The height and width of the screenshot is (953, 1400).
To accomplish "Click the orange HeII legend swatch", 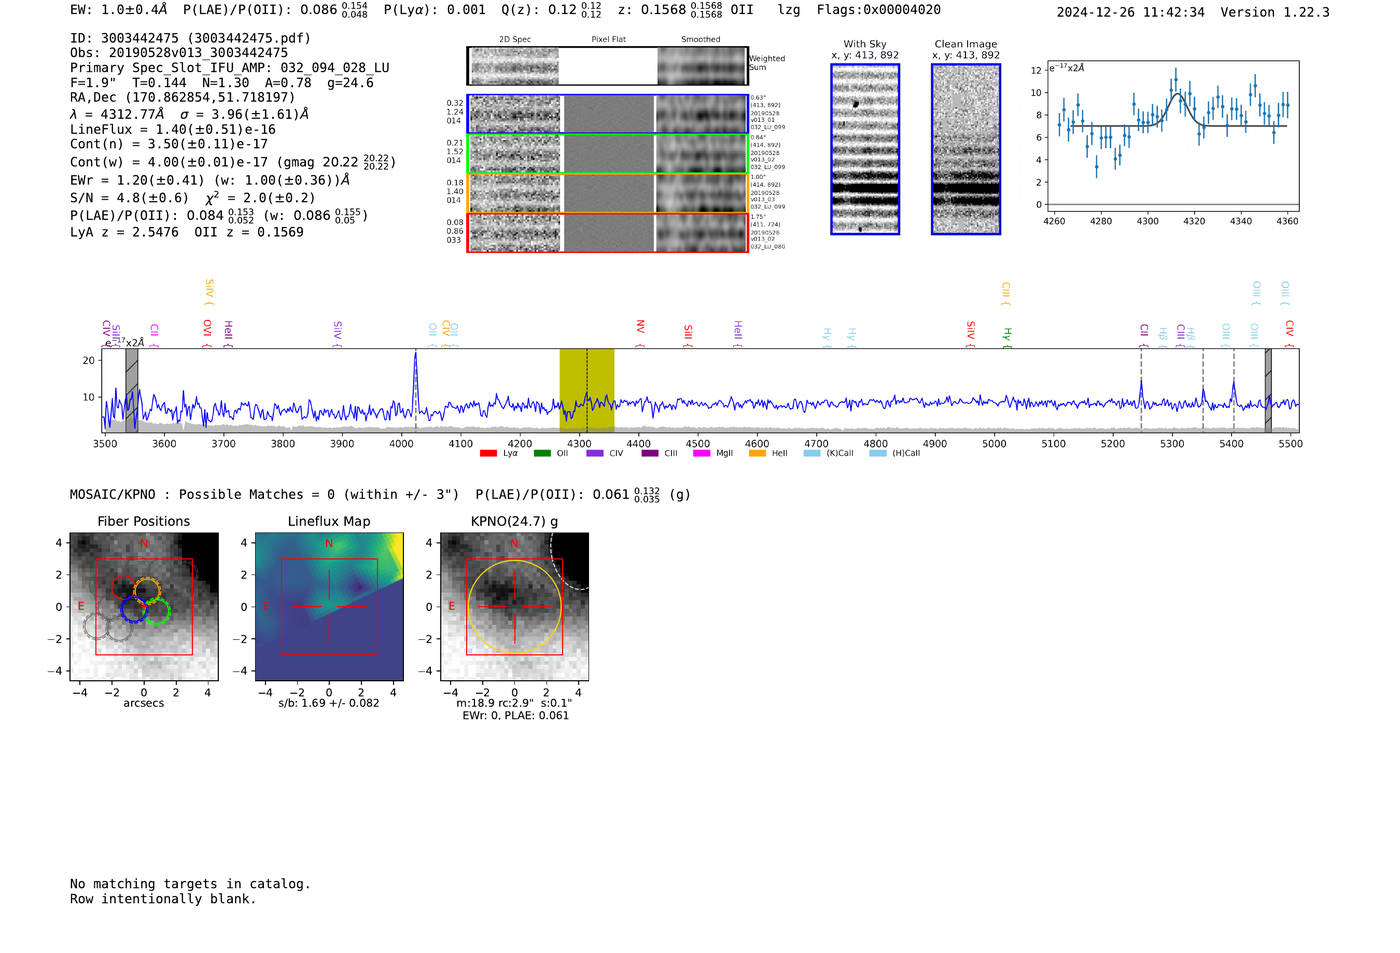I will (x=757, y=453).
